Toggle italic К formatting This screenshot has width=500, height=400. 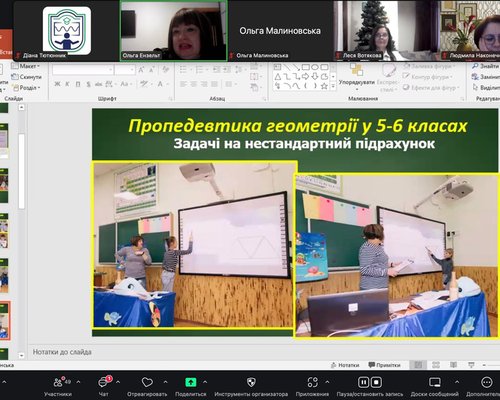point(68,84)
